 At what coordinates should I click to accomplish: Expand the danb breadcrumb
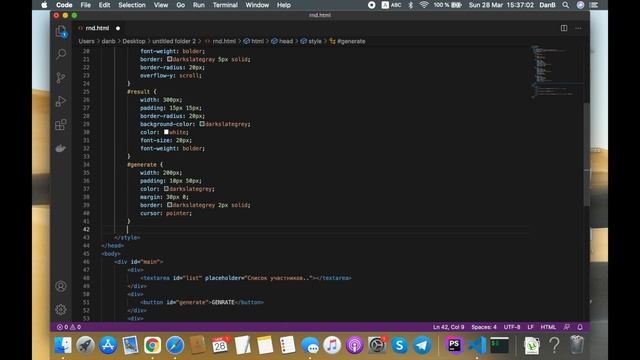pos(108,41)
